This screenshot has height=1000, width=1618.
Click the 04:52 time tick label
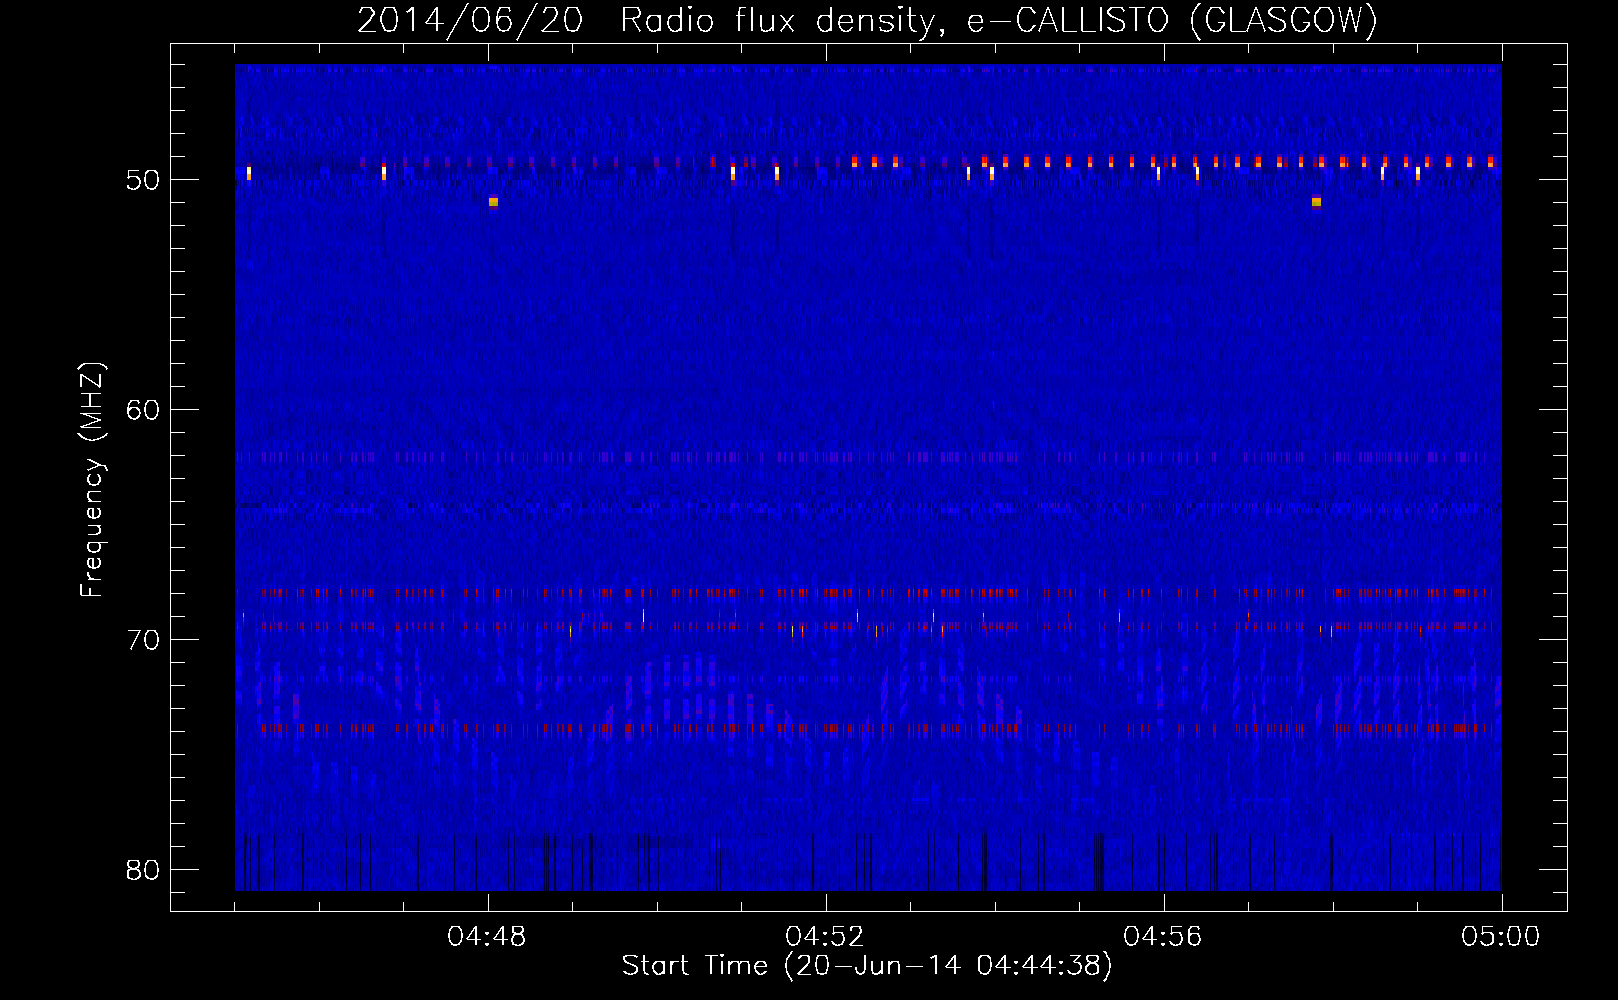pyautogui.click(x=825, y=937)
